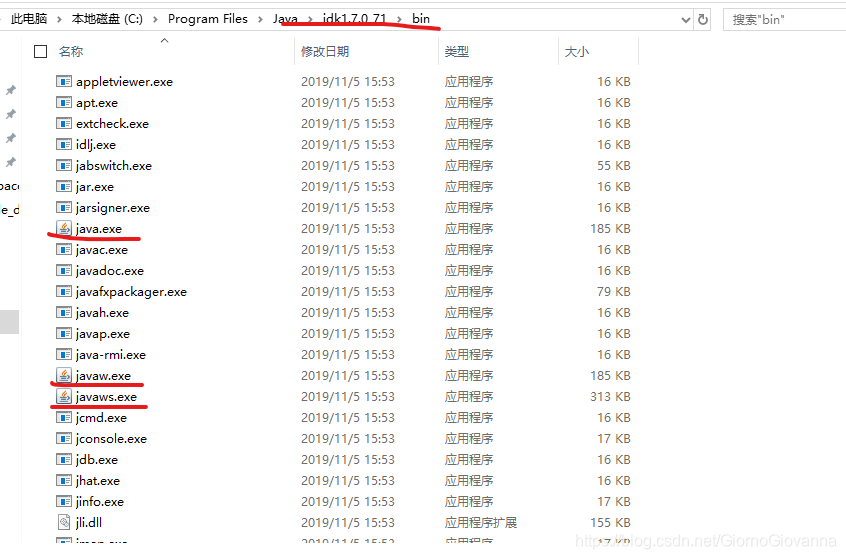This screenshot has height=559, width=846.
Task: Click the javaws.exe Java cup icon
Action: 64,396
